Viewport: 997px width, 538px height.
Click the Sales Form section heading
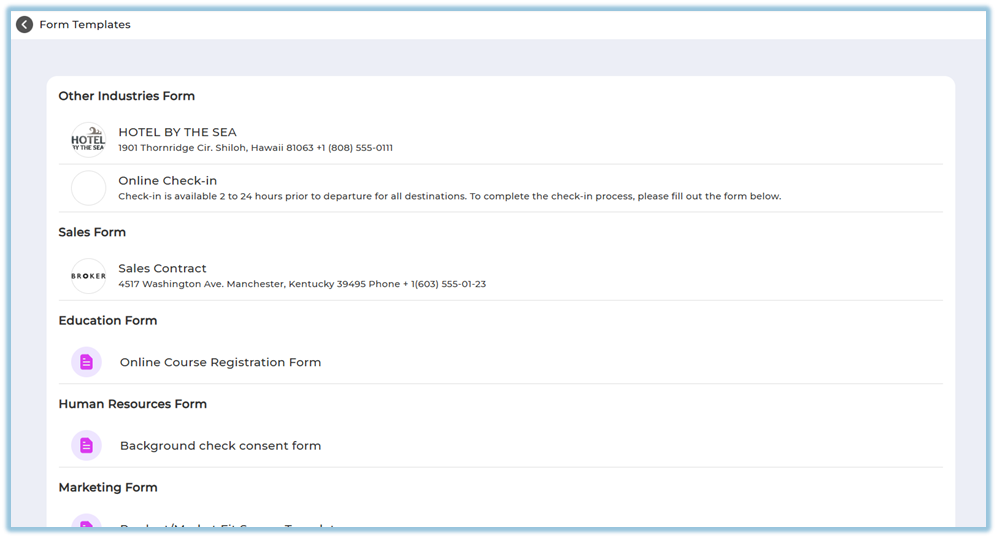[92, 232]
